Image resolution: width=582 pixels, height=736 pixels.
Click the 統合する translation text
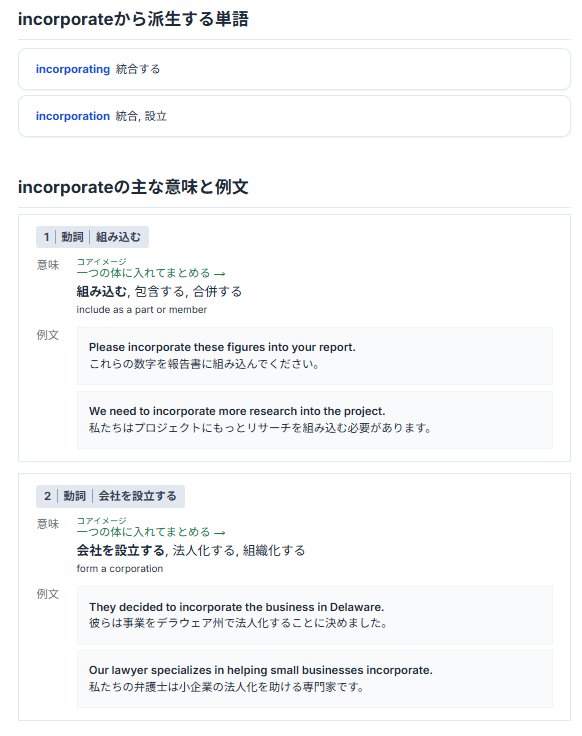coord(138,69)
